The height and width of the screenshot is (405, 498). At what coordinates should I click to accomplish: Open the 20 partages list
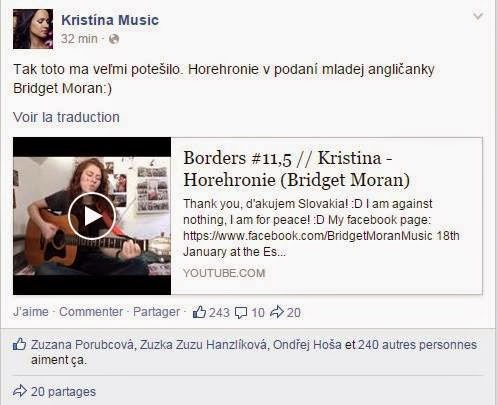coord(63,391)
